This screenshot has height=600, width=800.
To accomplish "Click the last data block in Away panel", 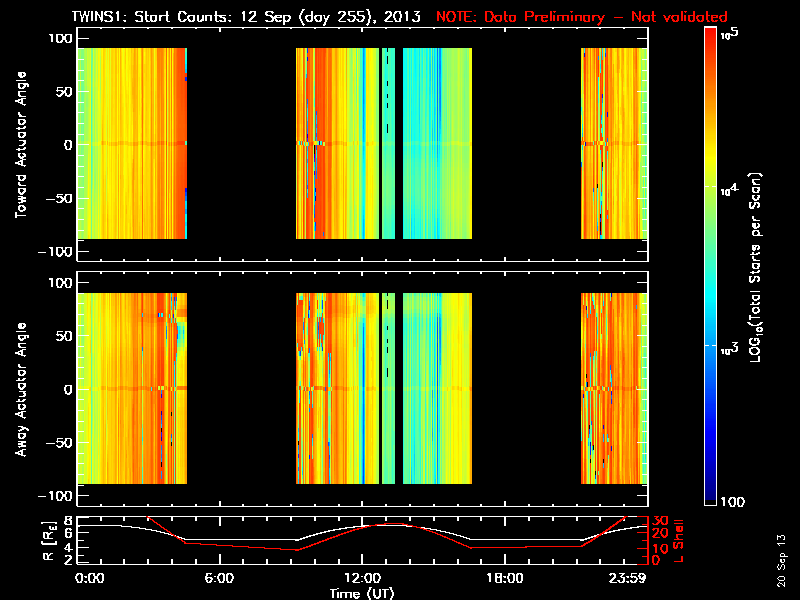I will coord(614,388).
